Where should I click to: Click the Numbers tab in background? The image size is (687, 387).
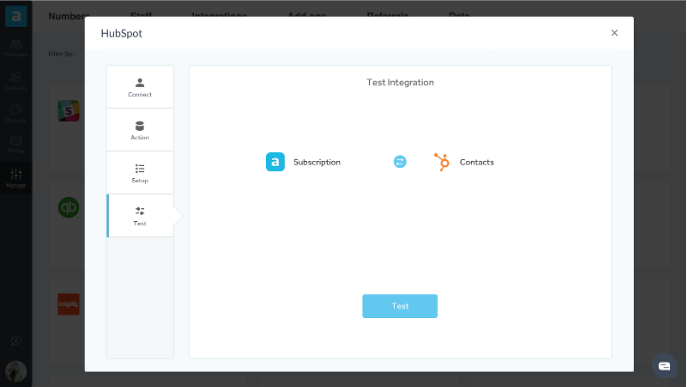[69, 16]
